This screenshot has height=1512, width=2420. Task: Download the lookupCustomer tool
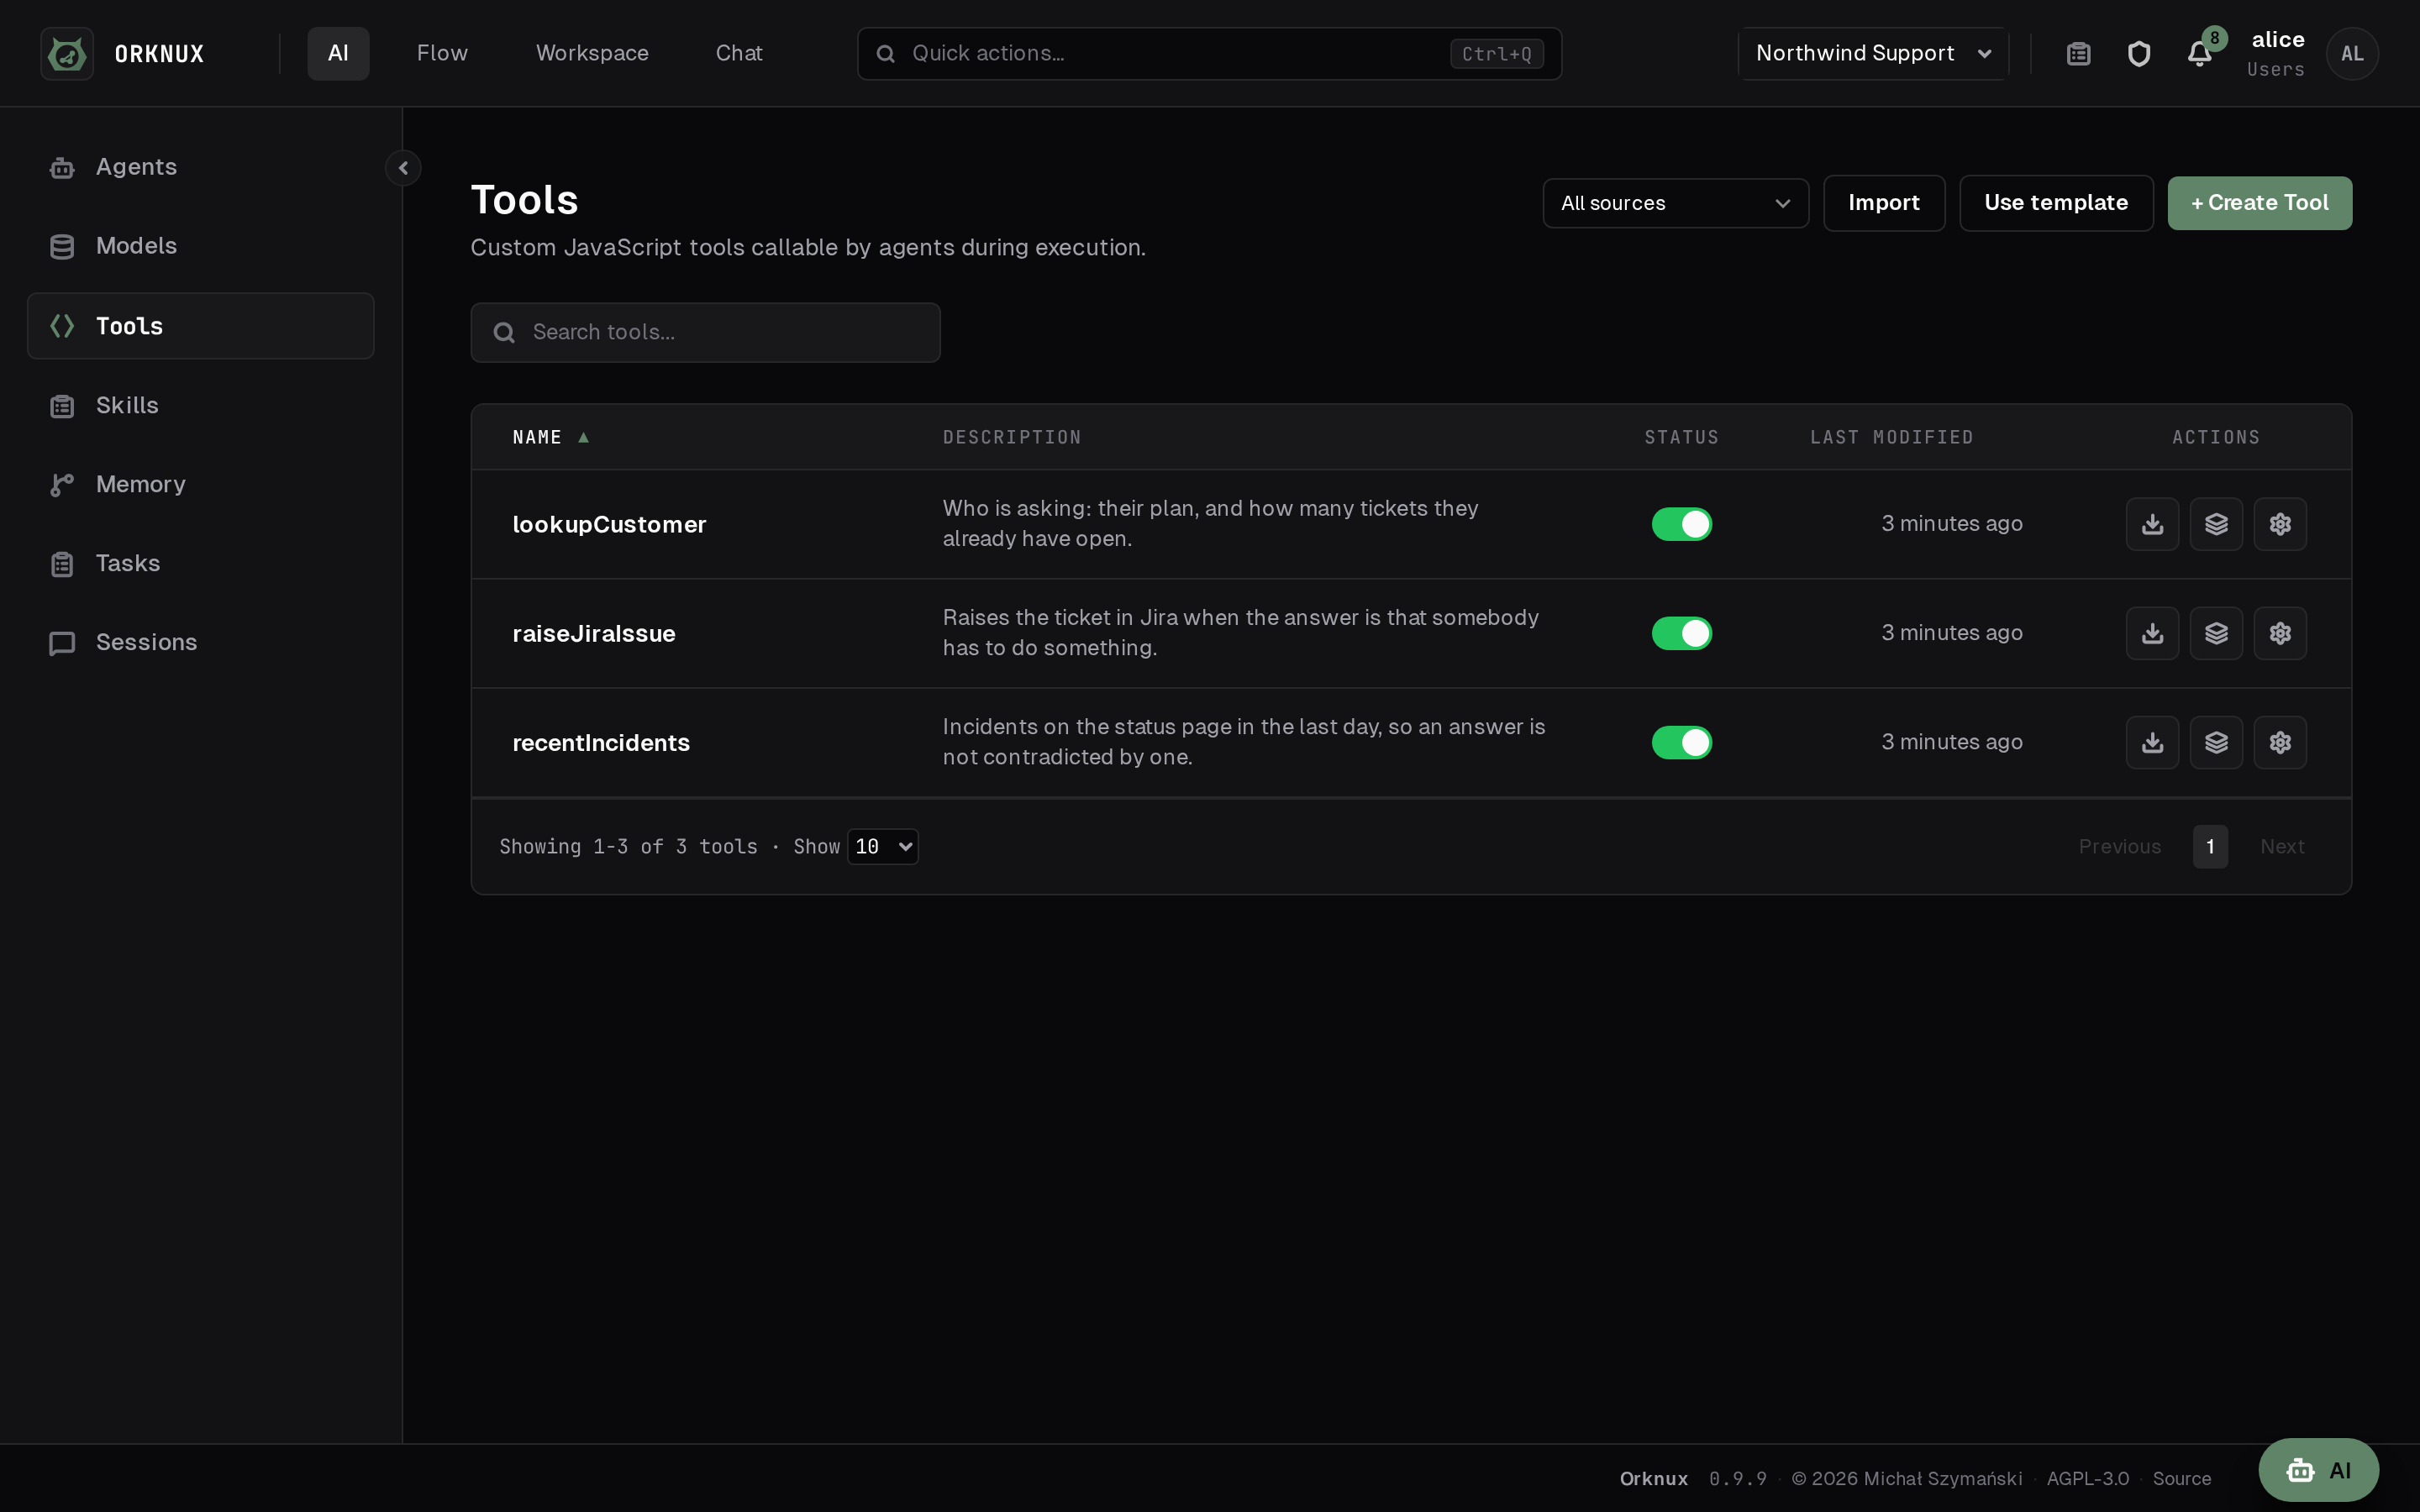pos(2152,524)
